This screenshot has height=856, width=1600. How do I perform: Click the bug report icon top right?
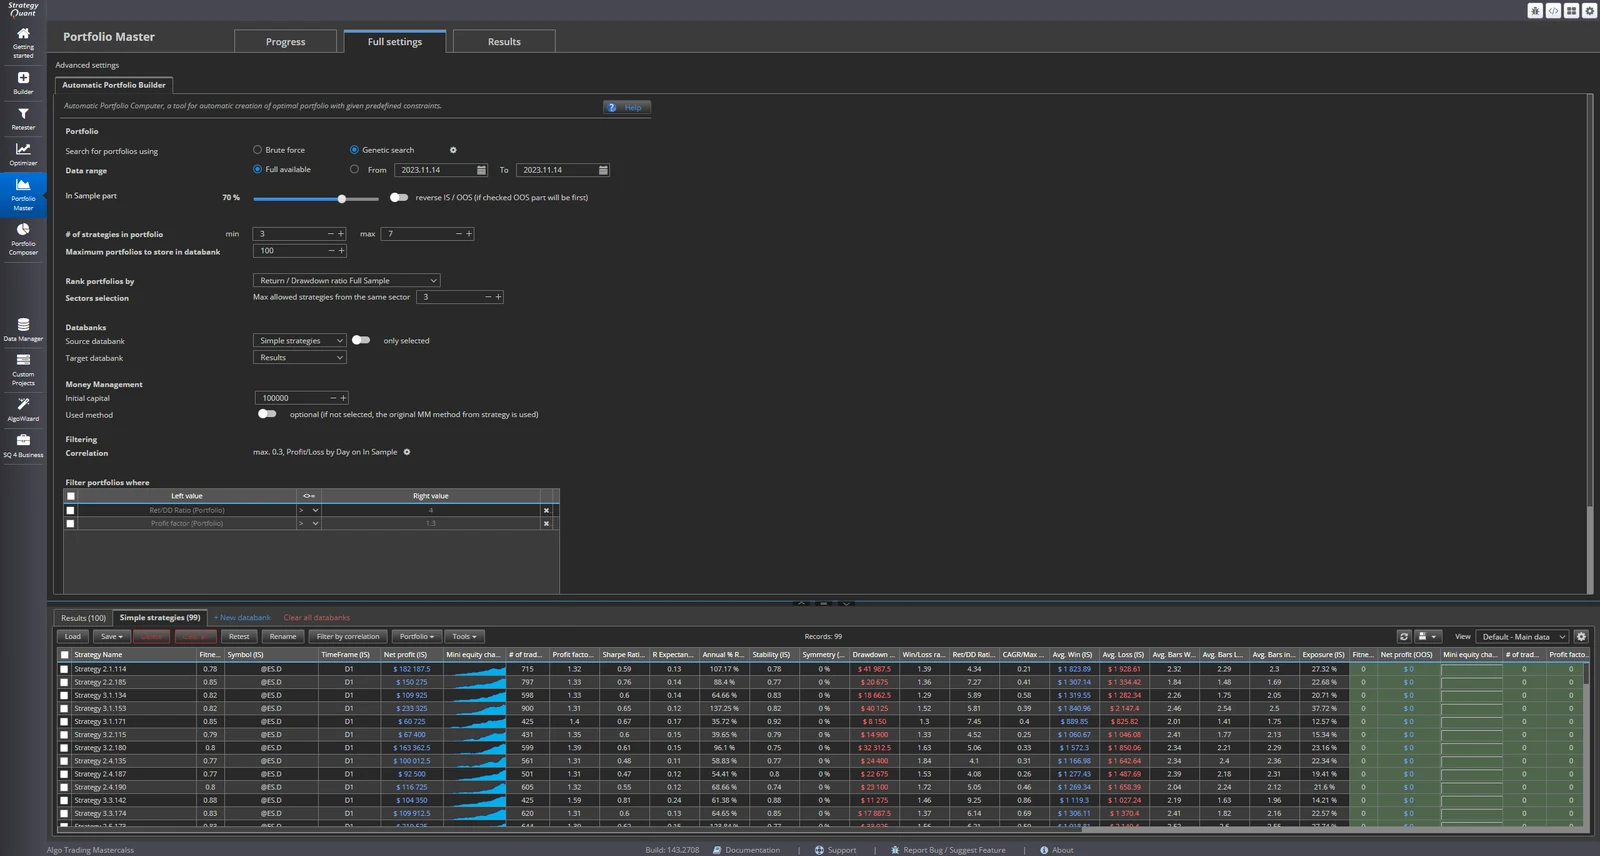1535,10
